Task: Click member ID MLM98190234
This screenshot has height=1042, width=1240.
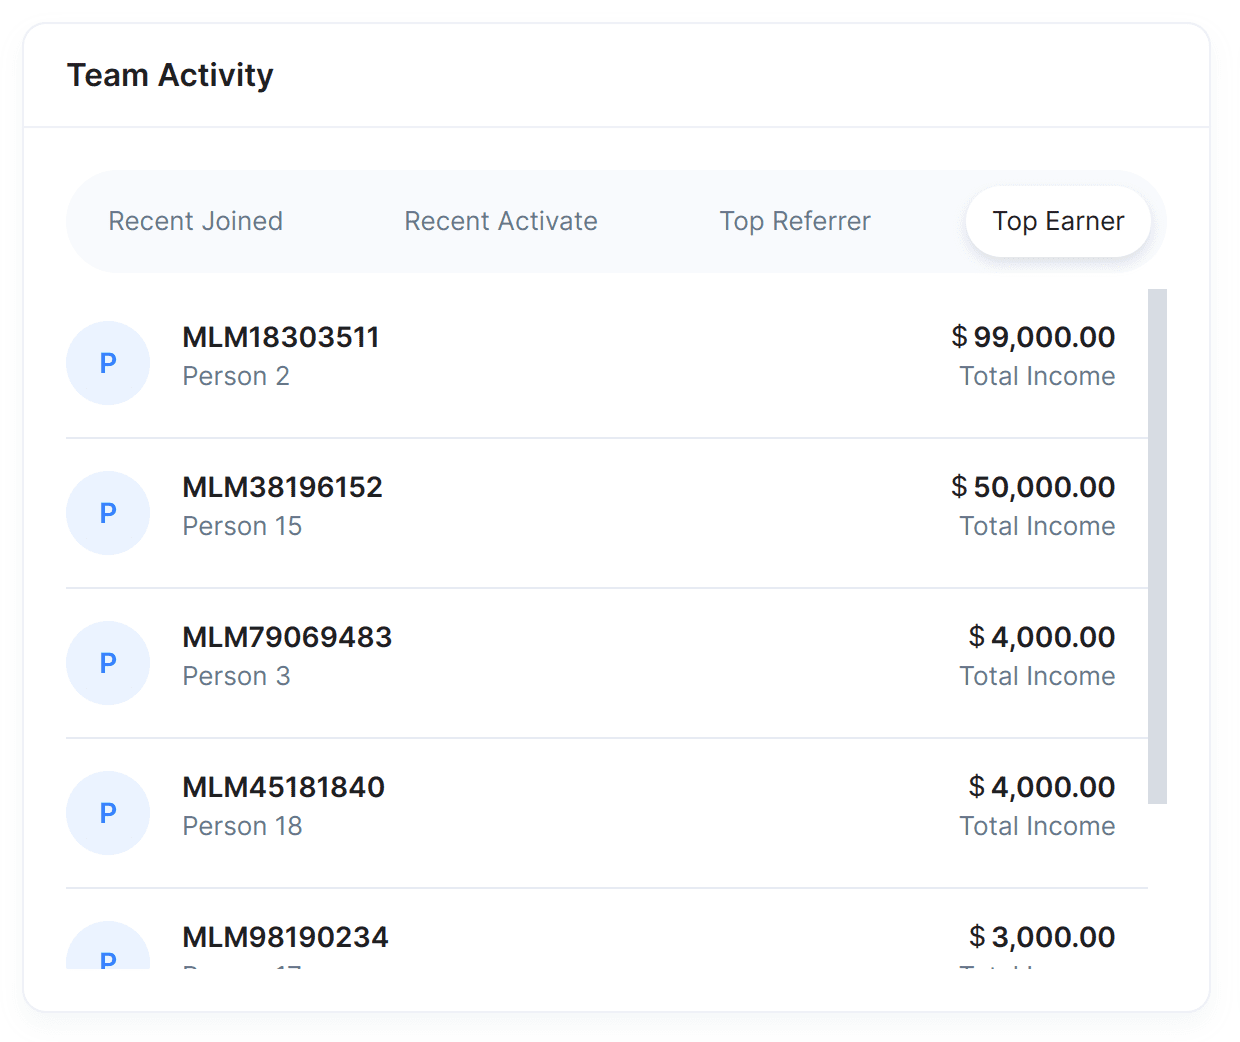Action: 286,937
